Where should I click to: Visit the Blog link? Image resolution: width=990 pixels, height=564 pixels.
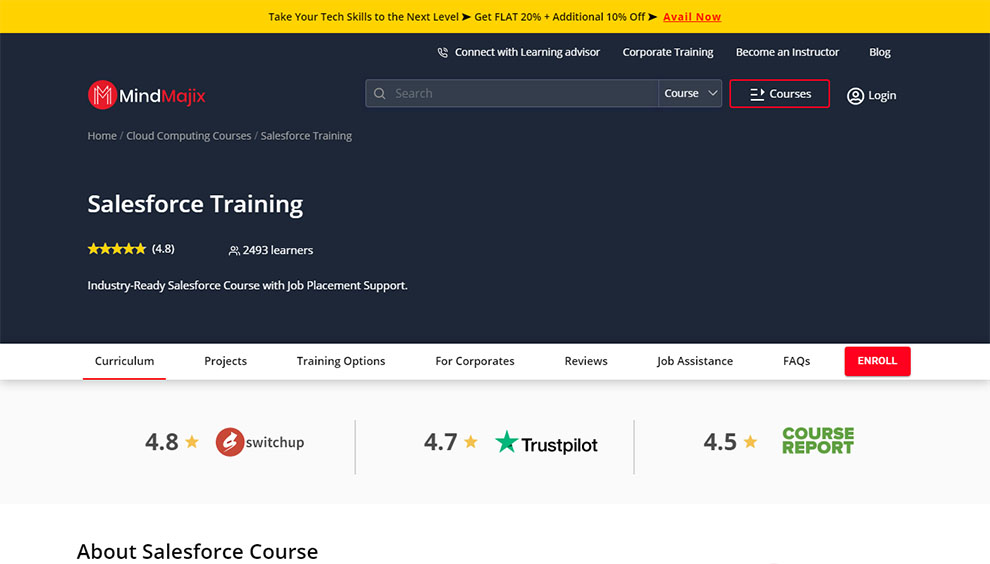click(880, 52)
